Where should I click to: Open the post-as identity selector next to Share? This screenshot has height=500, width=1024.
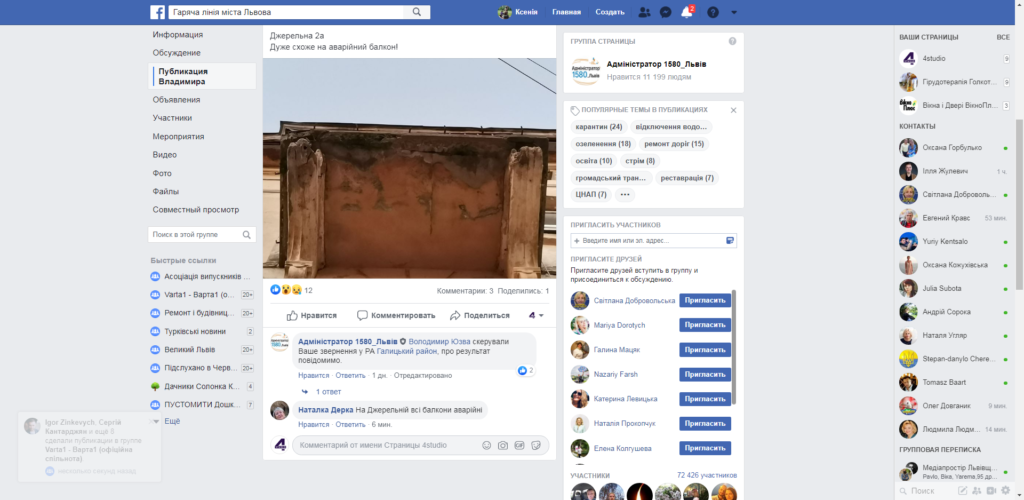point(536,315)
